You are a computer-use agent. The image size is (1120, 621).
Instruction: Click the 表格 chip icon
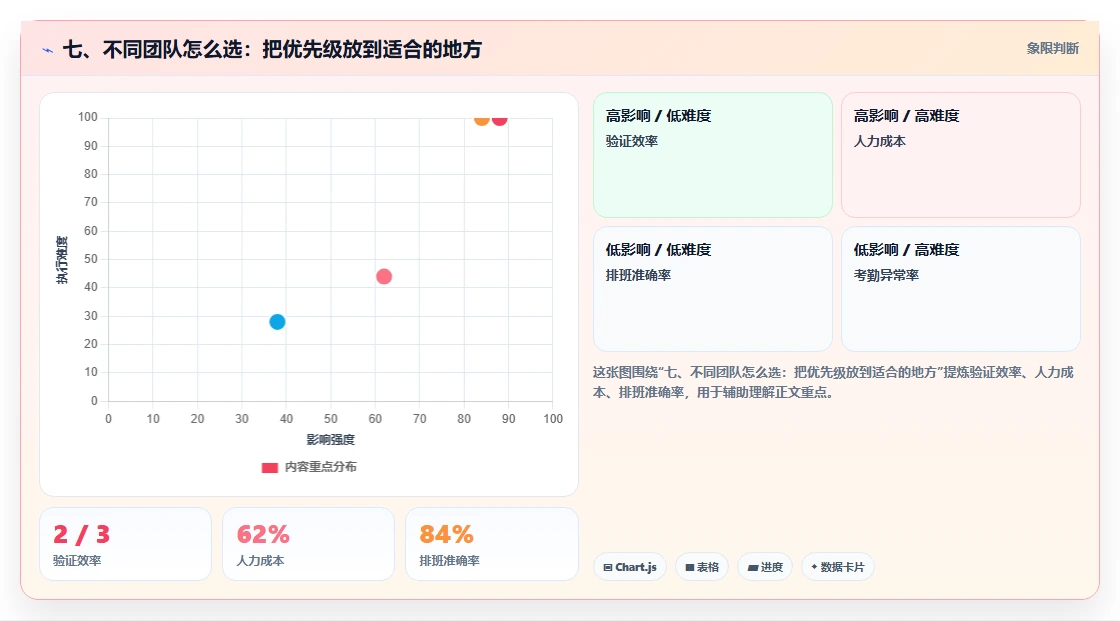(690, 567)
